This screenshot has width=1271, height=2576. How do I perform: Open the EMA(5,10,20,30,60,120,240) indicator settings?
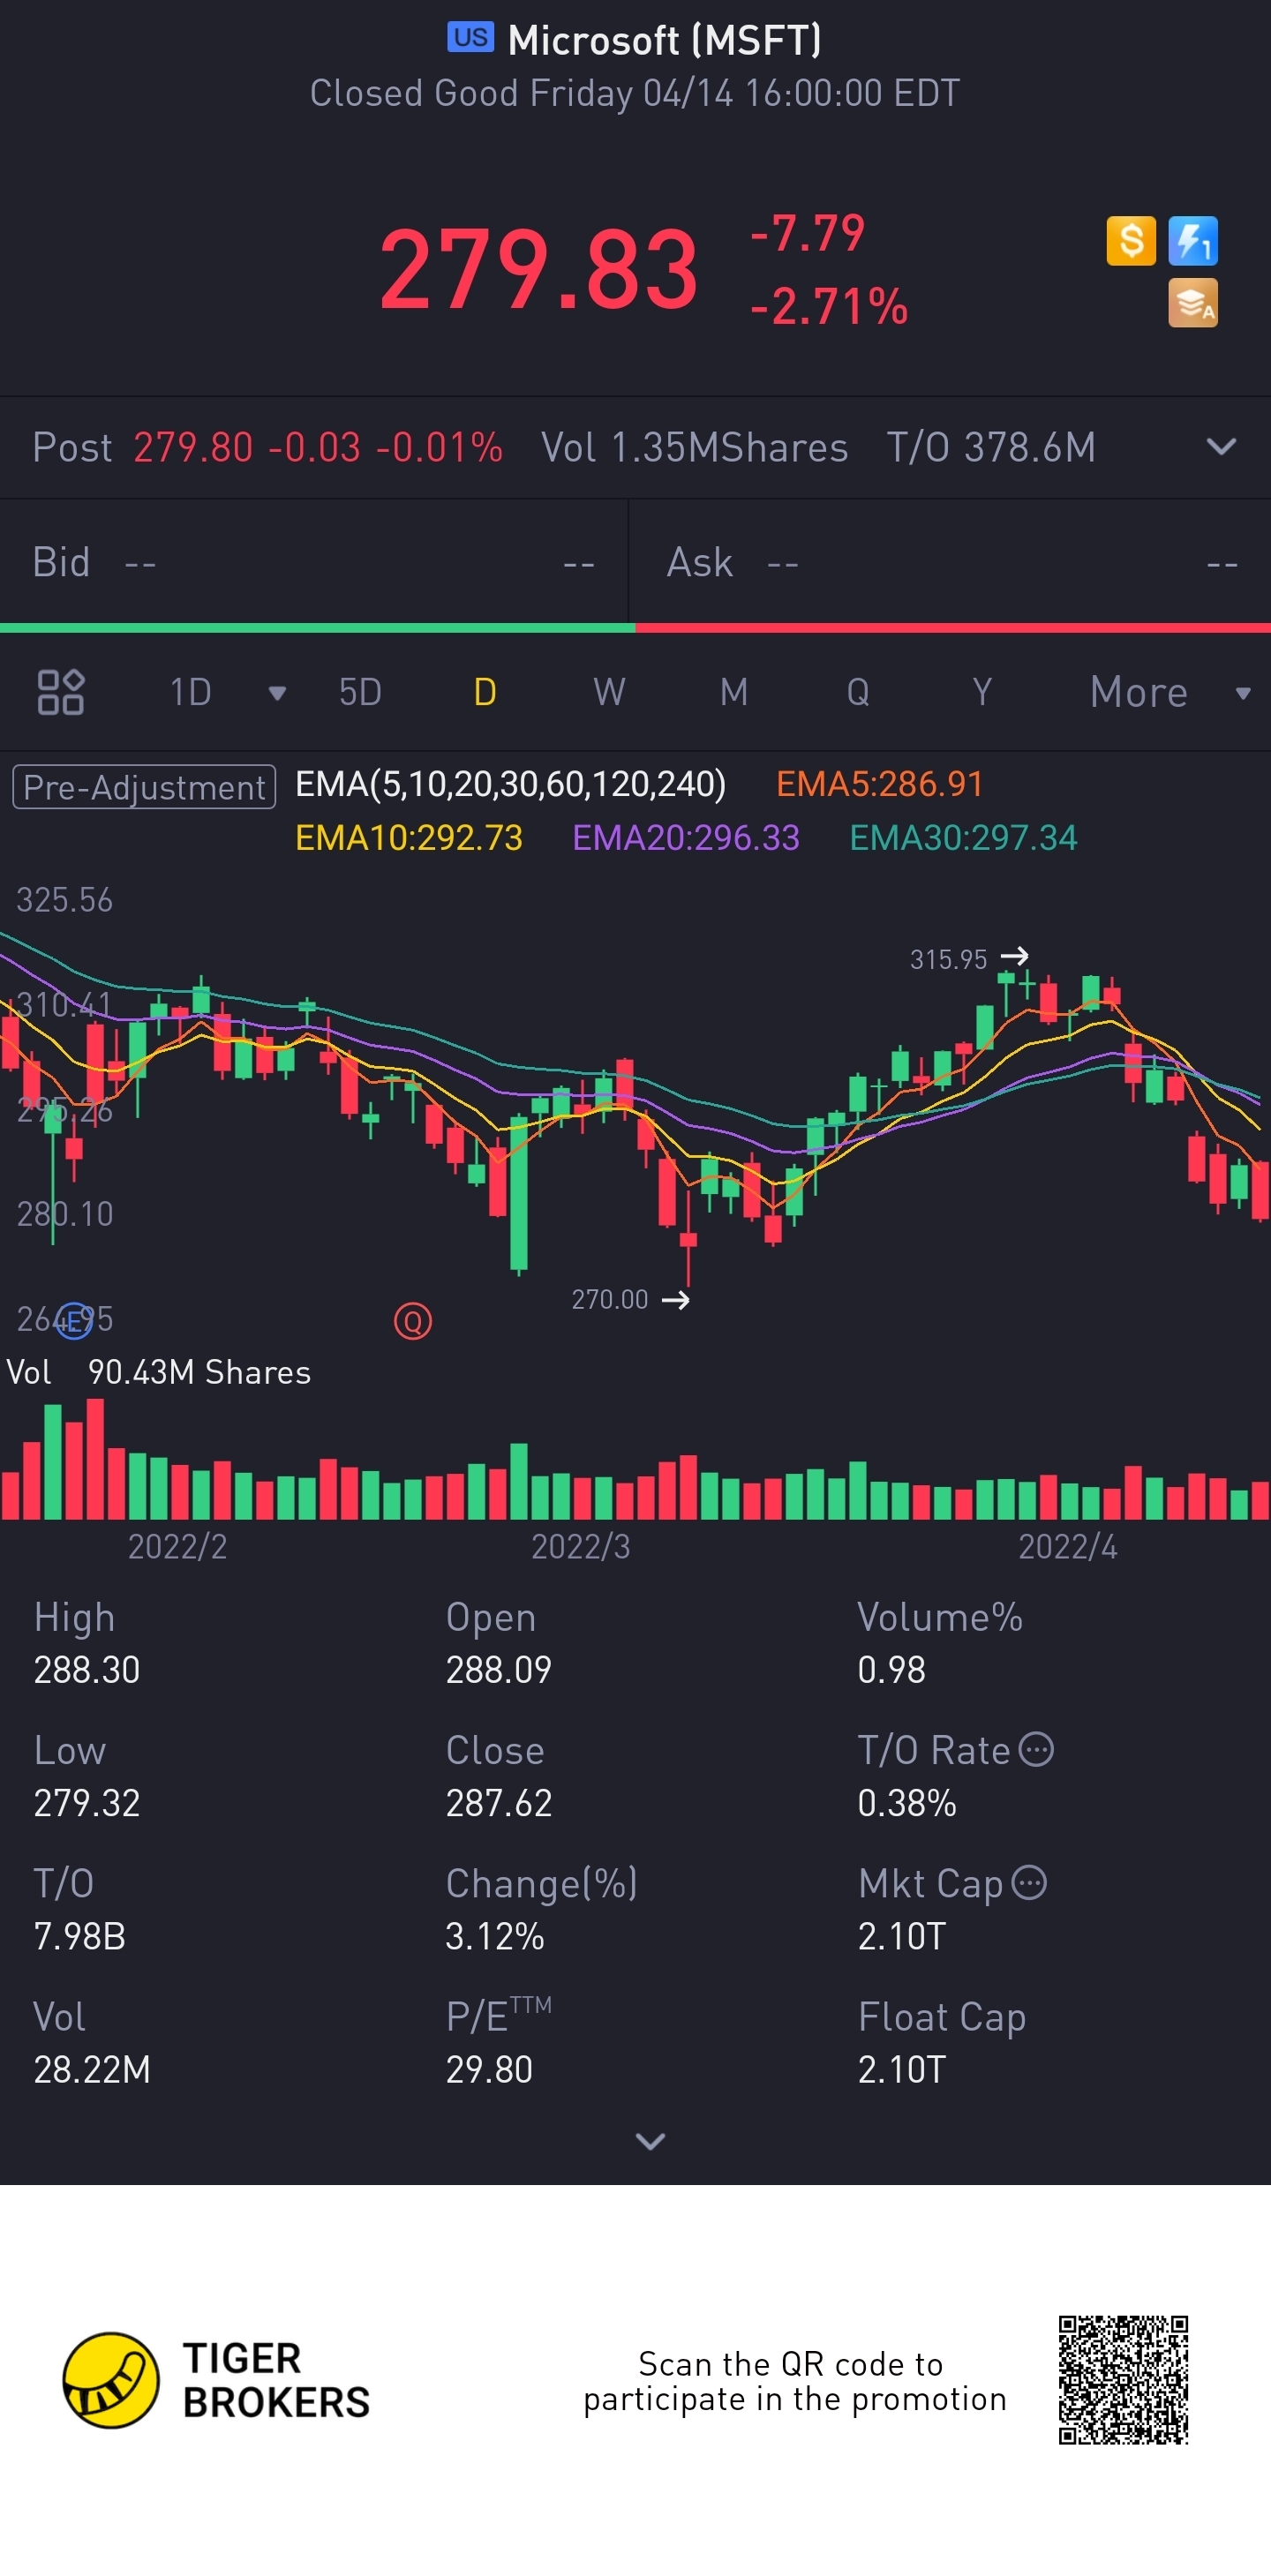tap(511, 784)
